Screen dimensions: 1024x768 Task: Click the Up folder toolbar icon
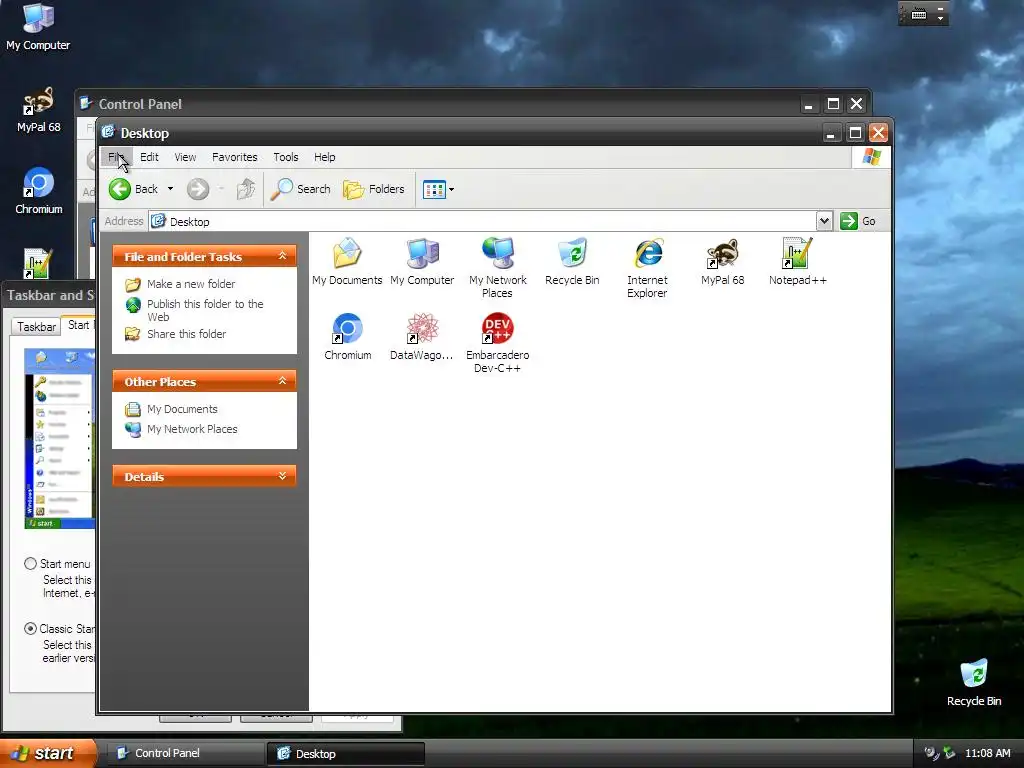246,189
